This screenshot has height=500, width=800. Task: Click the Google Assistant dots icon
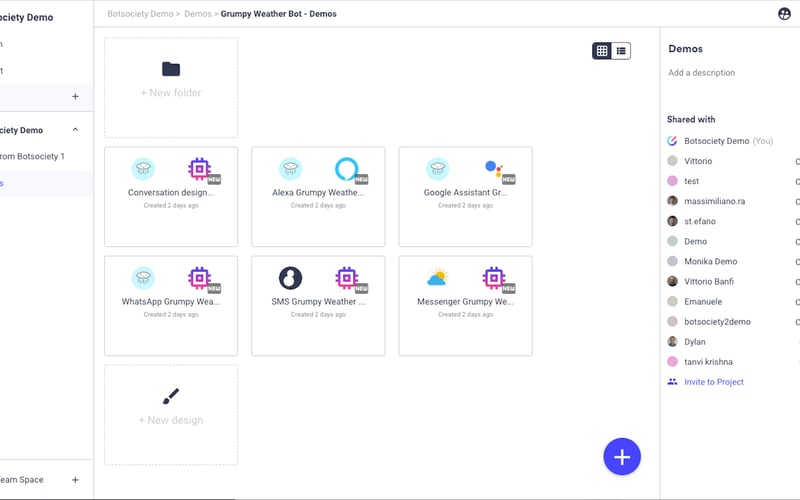tap(493, 168)
